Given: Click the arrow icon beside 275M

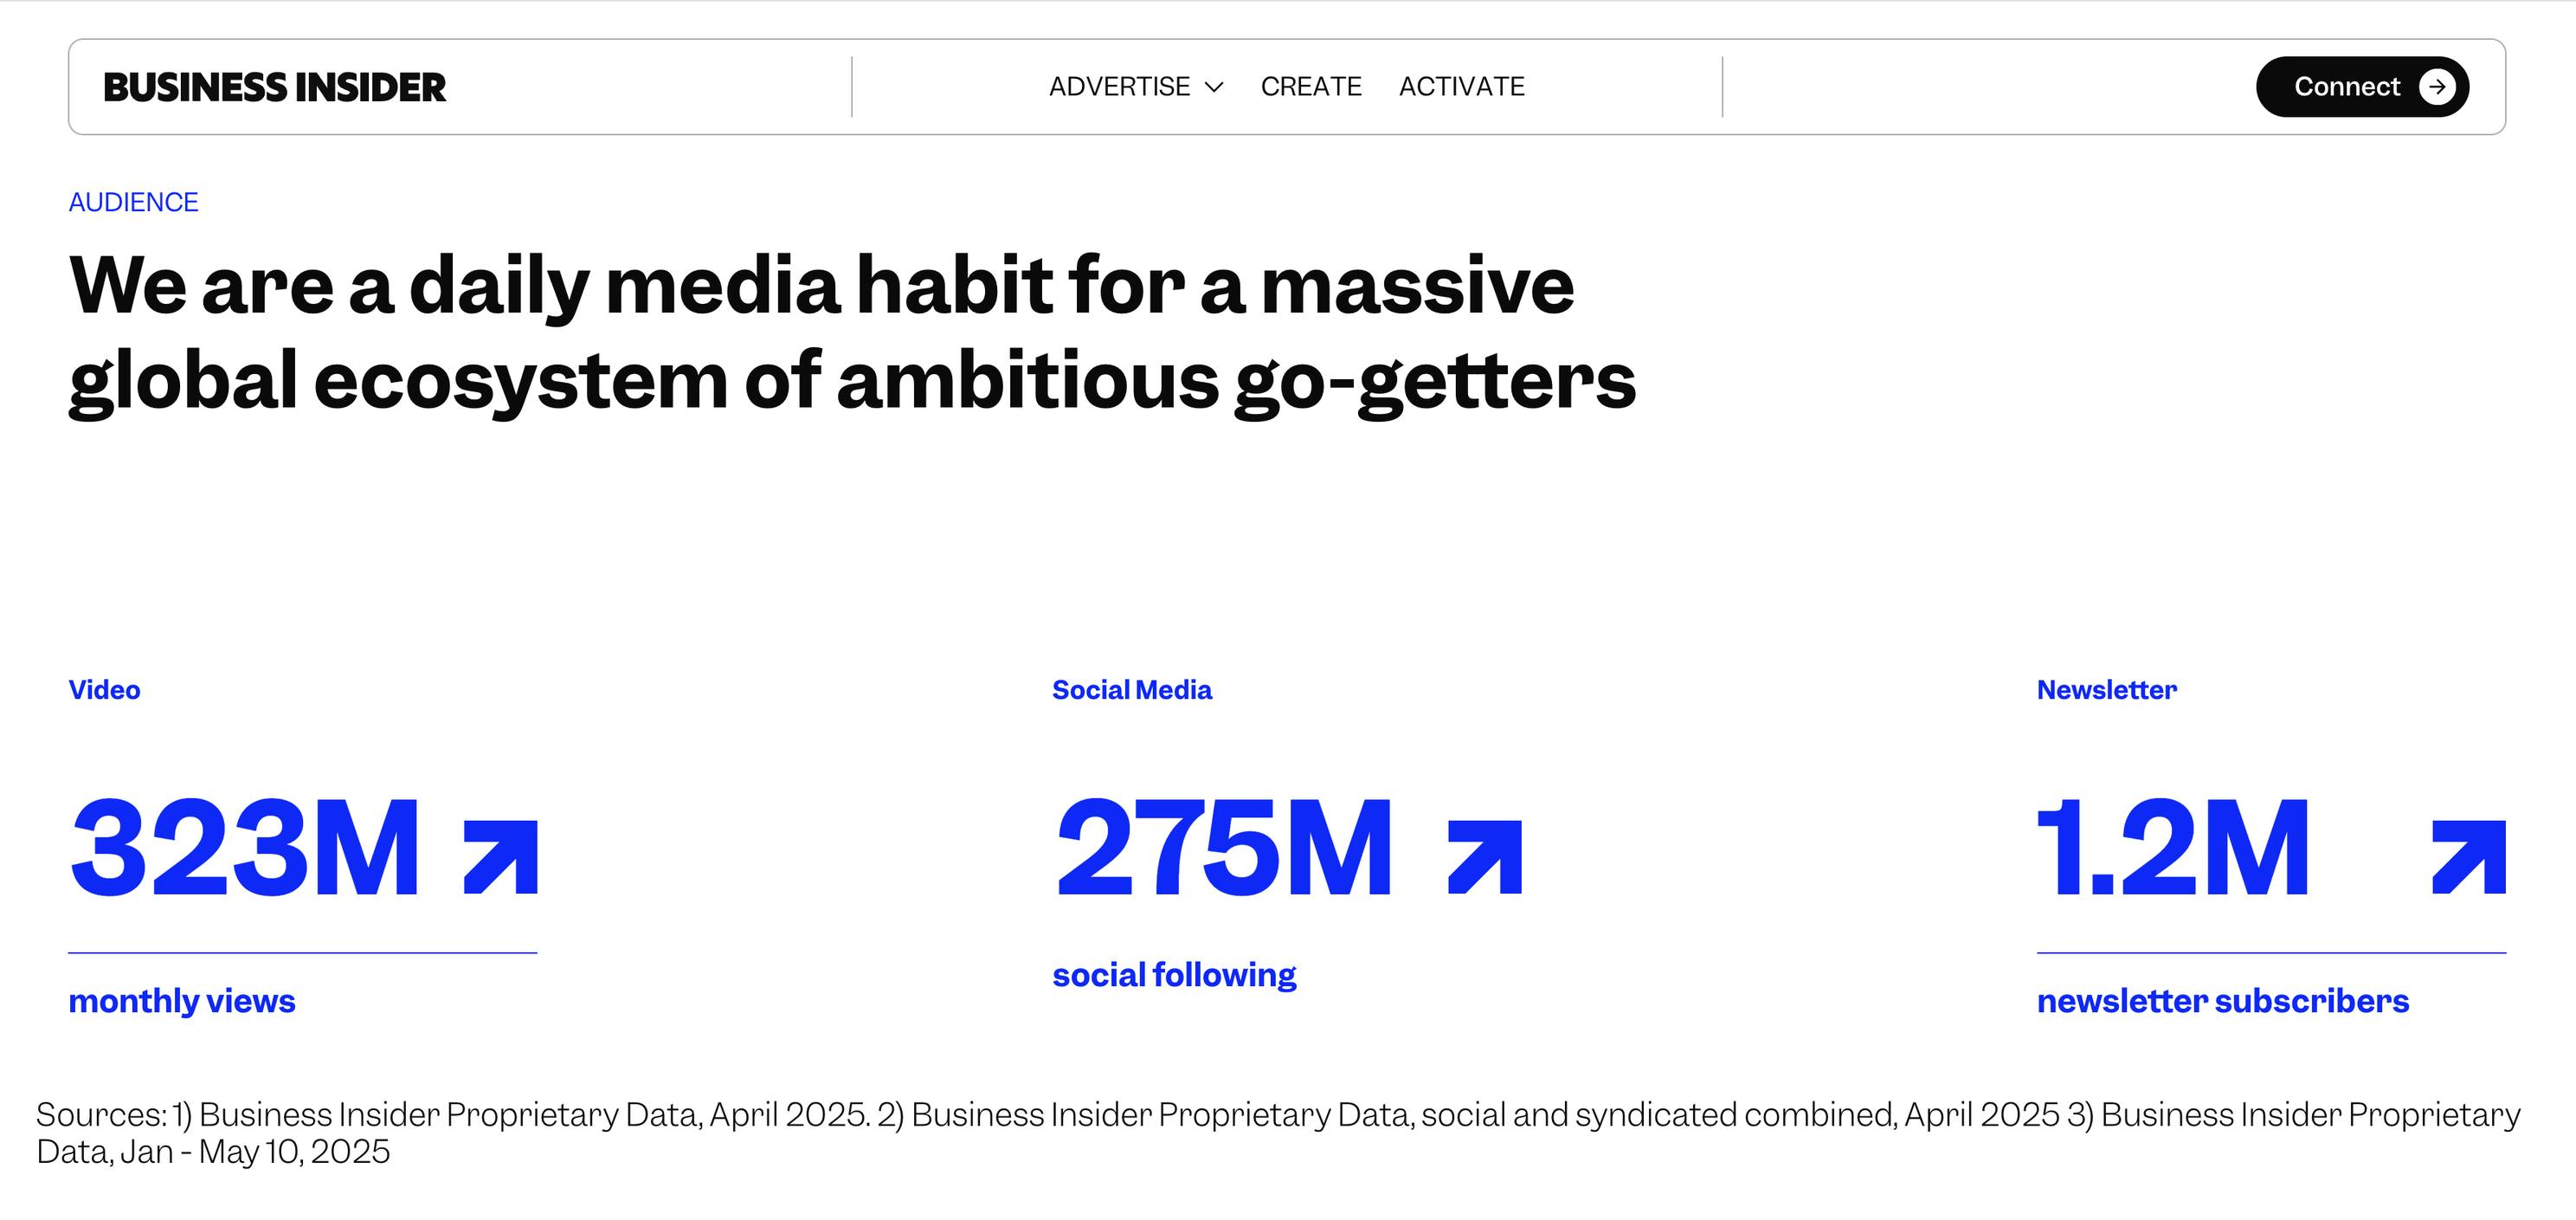Looking at the screenshot, I should (1485, 857).
